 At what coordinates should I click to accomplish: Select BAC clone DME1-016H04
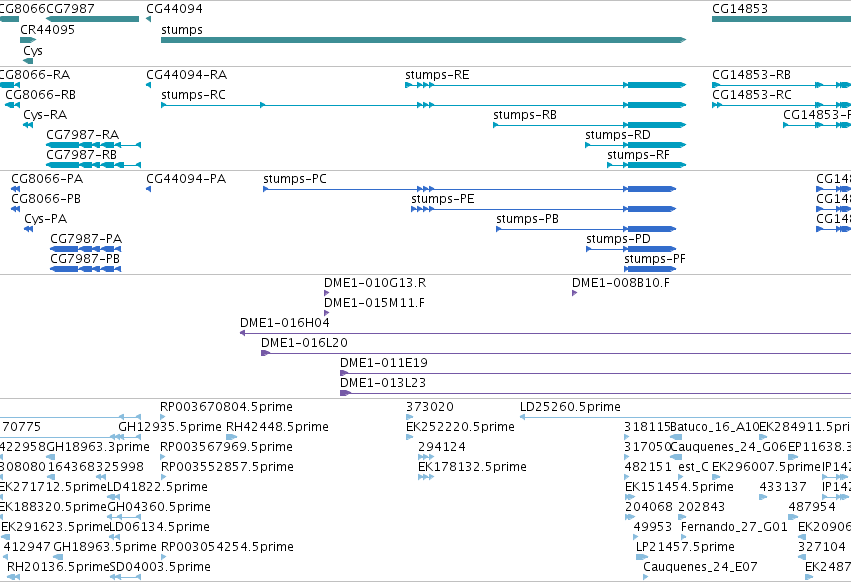click(545, 333)
